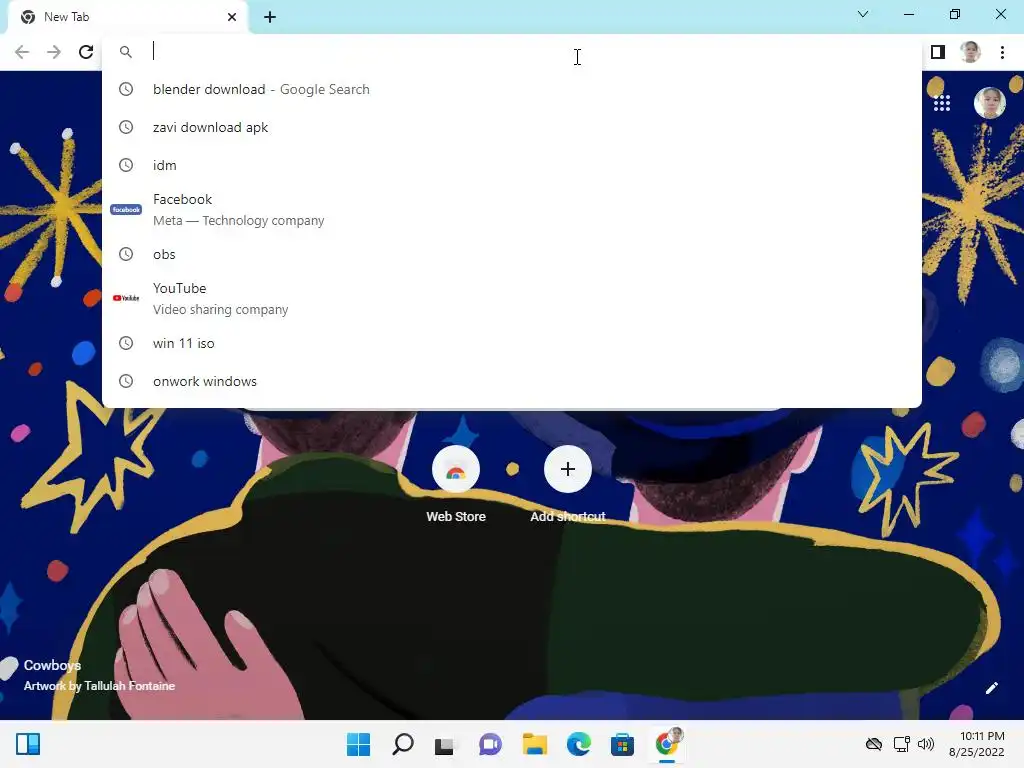Open File Explorer from taskbar

click(x=534, y=744)
